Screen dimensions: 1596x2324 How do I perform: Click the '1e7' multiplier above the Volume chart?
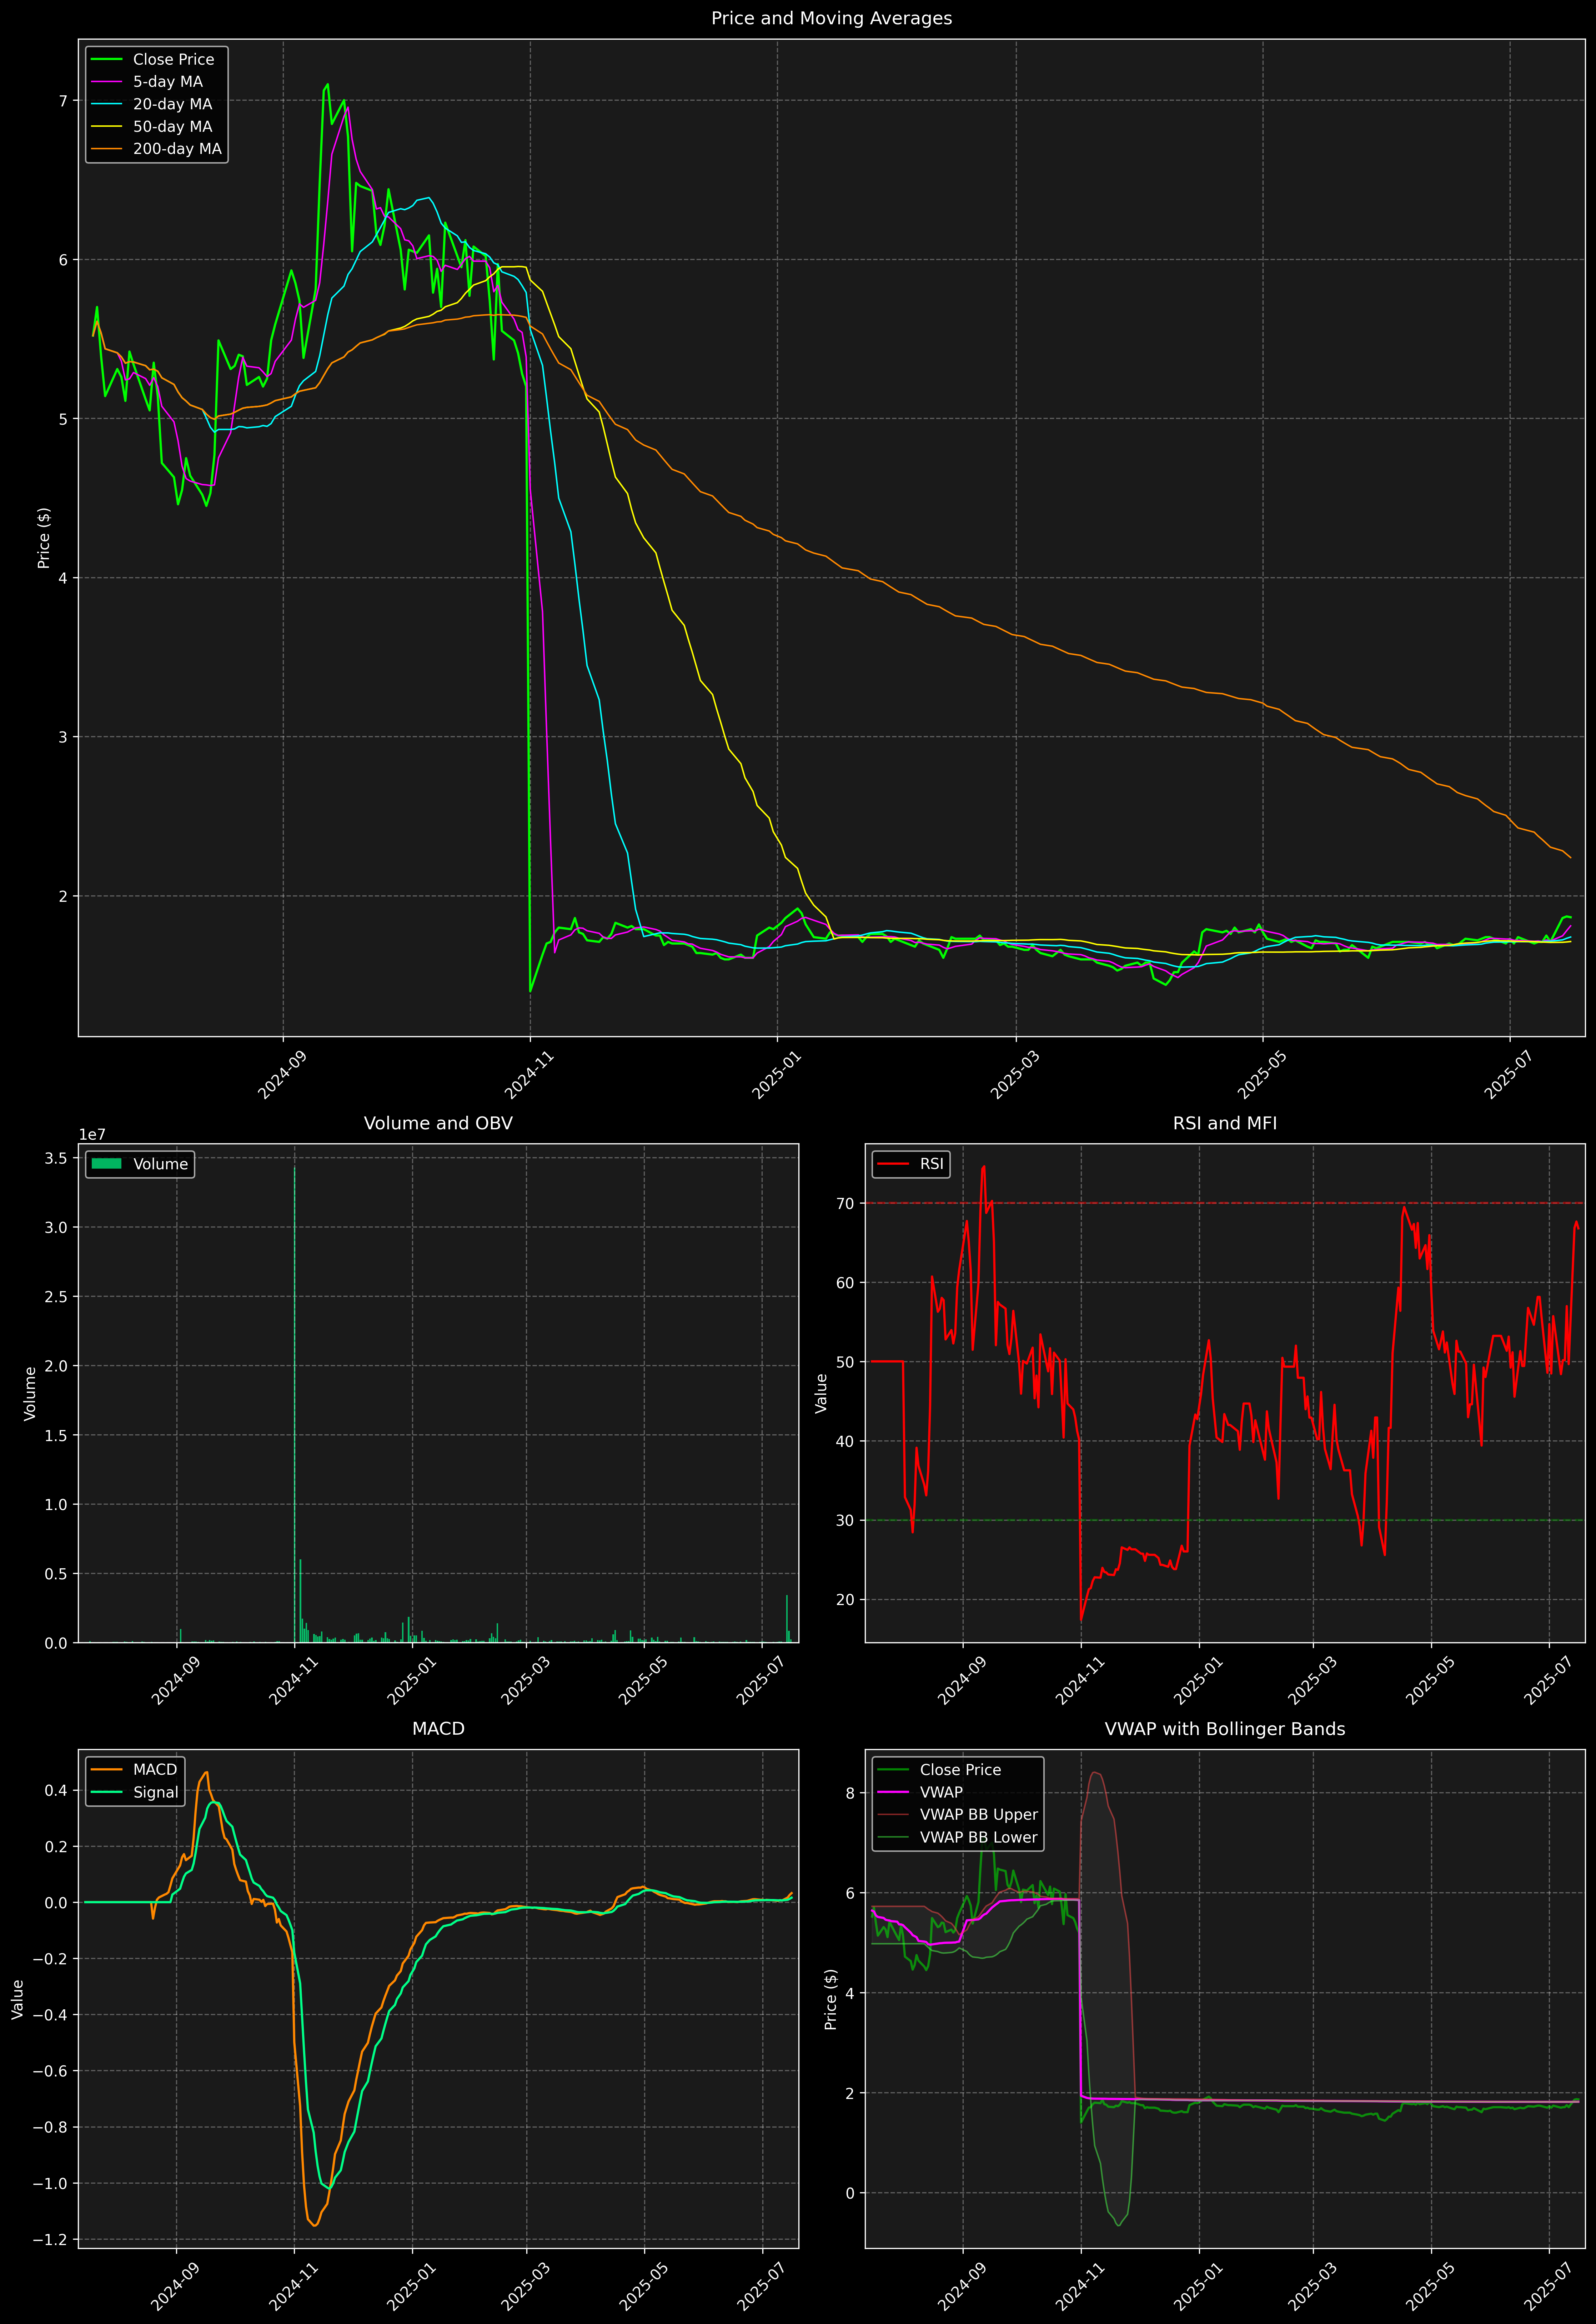coord(92,1135)
